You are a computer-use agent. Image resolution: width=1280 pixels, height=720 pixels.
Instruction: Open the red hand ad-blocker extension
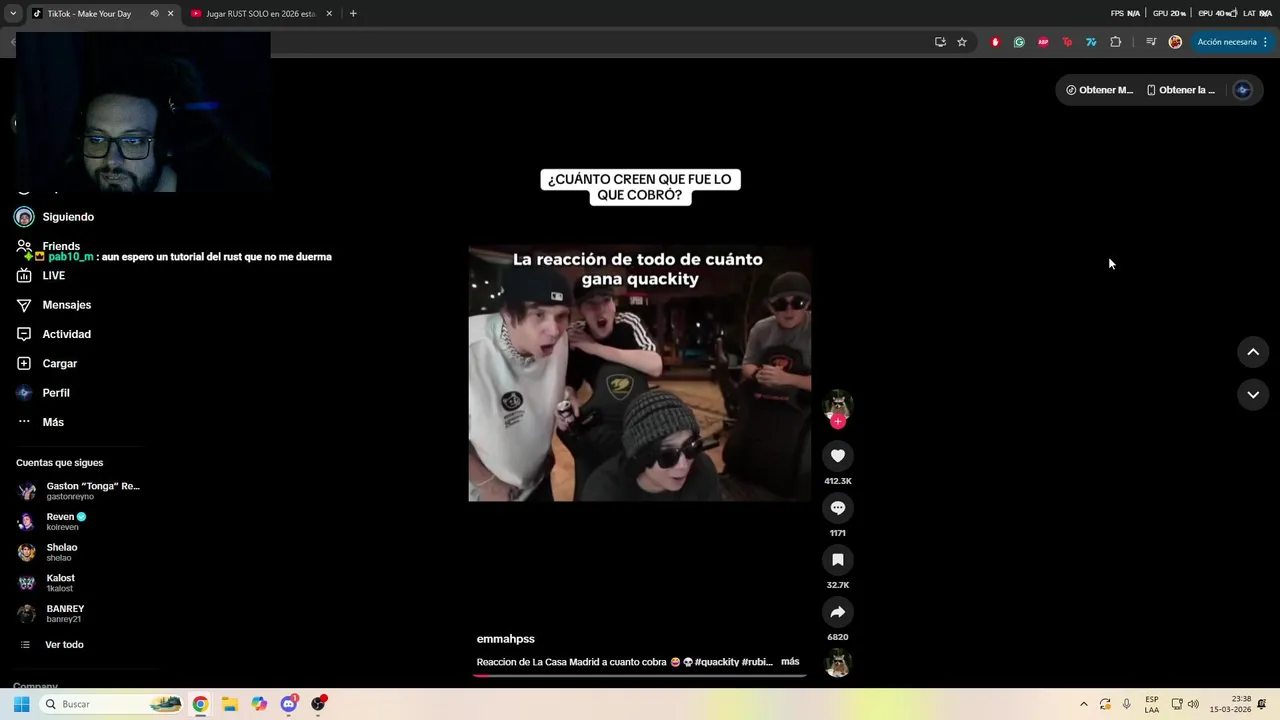tap(995, 42)
